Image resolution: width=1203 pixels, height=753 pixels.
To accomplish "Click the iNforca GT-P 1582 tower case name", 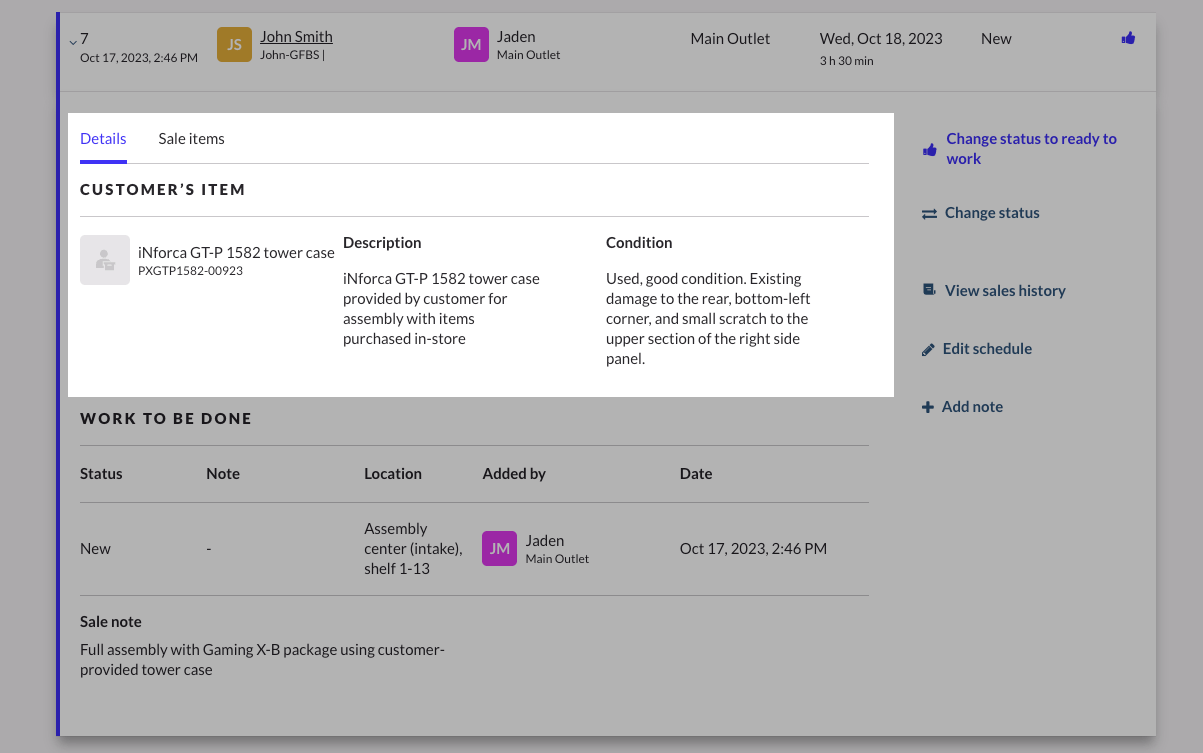I will [236, 253].
